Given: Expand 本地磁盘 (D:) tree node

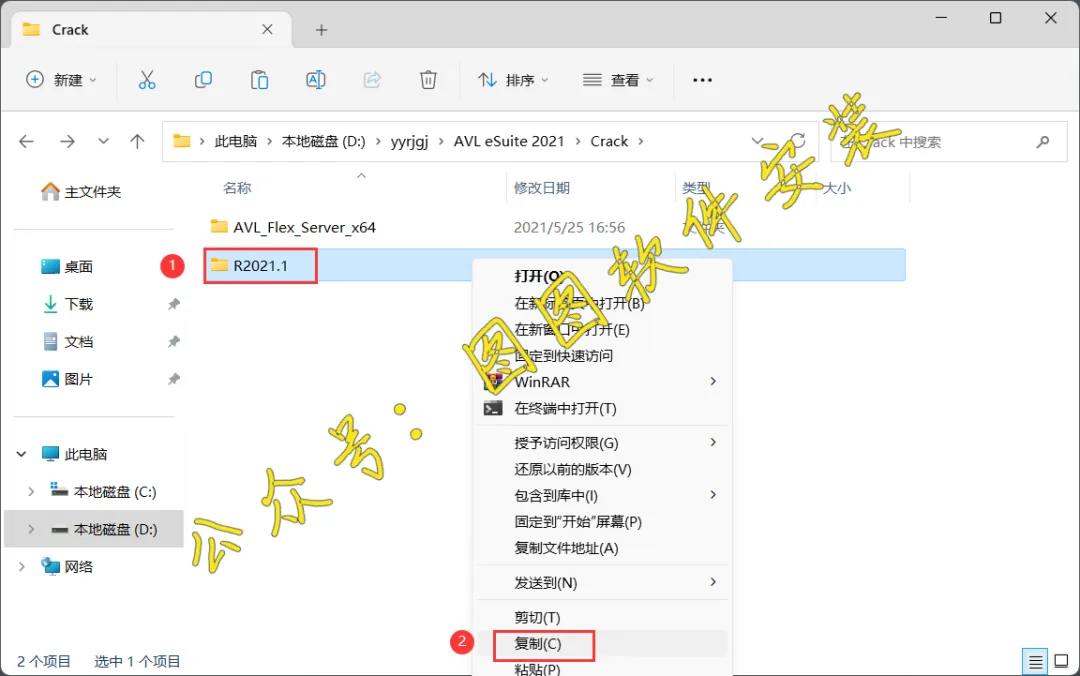Looking at the screenshot, I should (x=31, y=529).
